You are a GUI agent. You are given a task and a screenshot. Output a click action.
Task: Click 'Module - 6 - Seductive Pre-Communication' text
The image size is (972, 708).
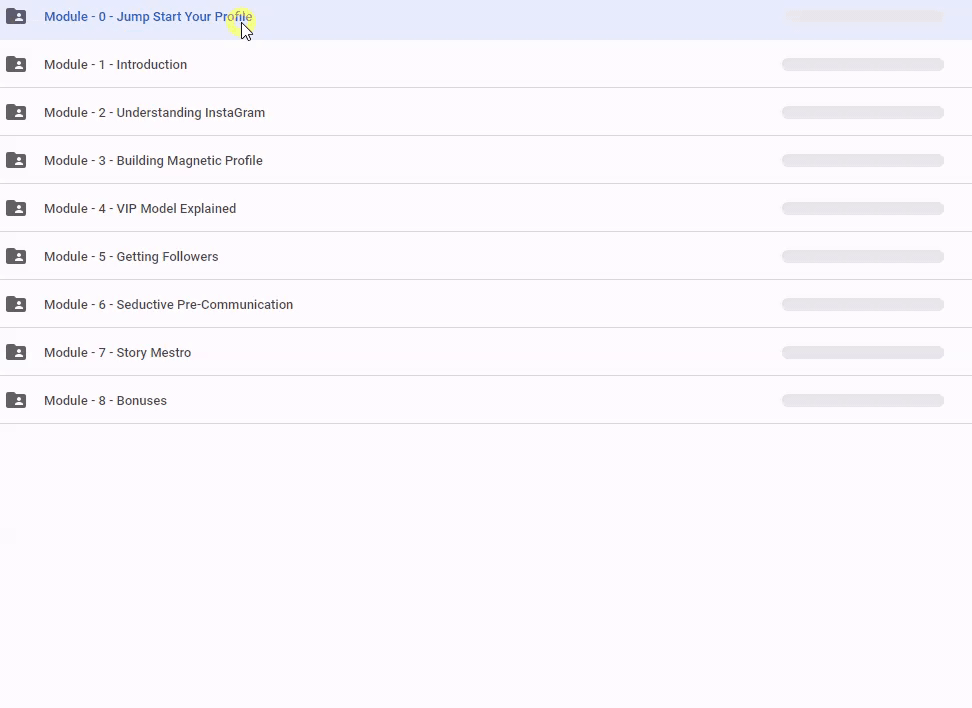tap(168, 305)
